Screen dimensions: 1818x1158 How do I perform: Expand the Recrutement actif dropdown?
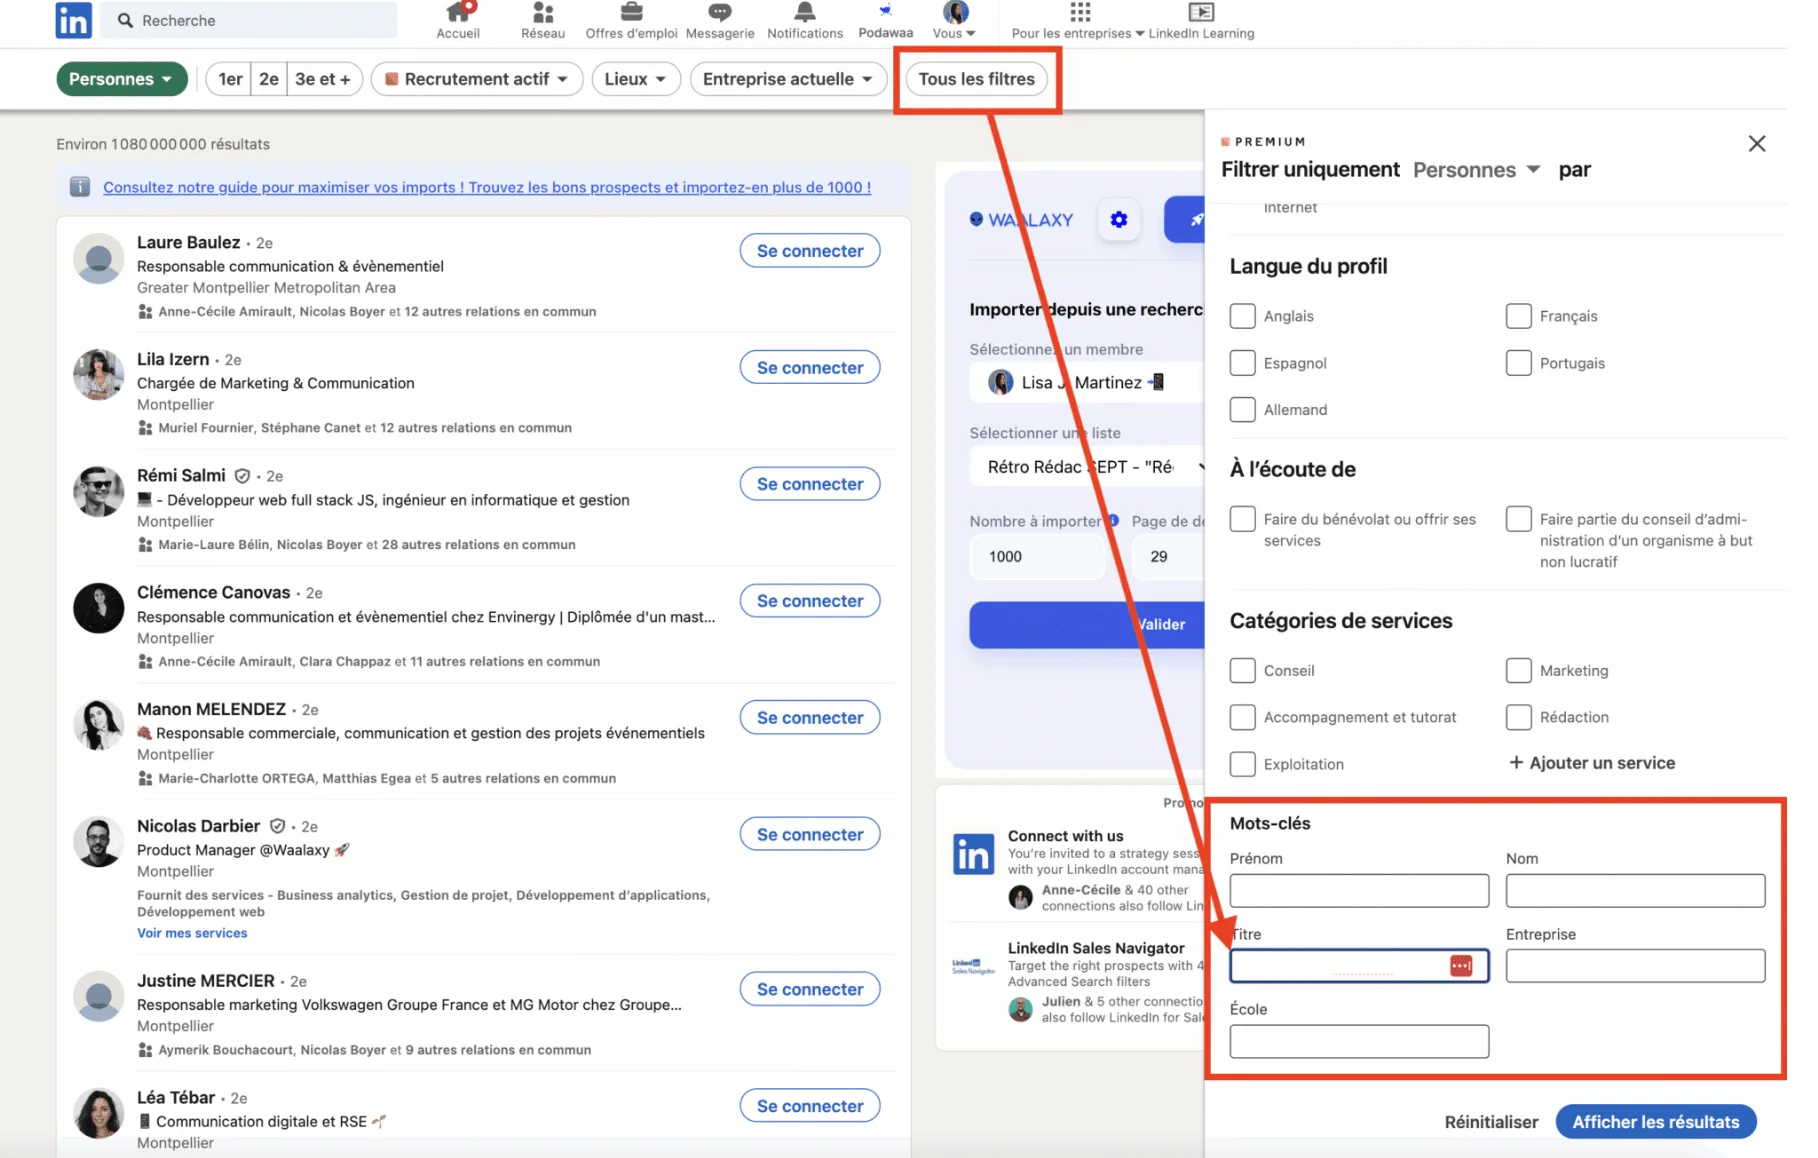pos(476,79)
